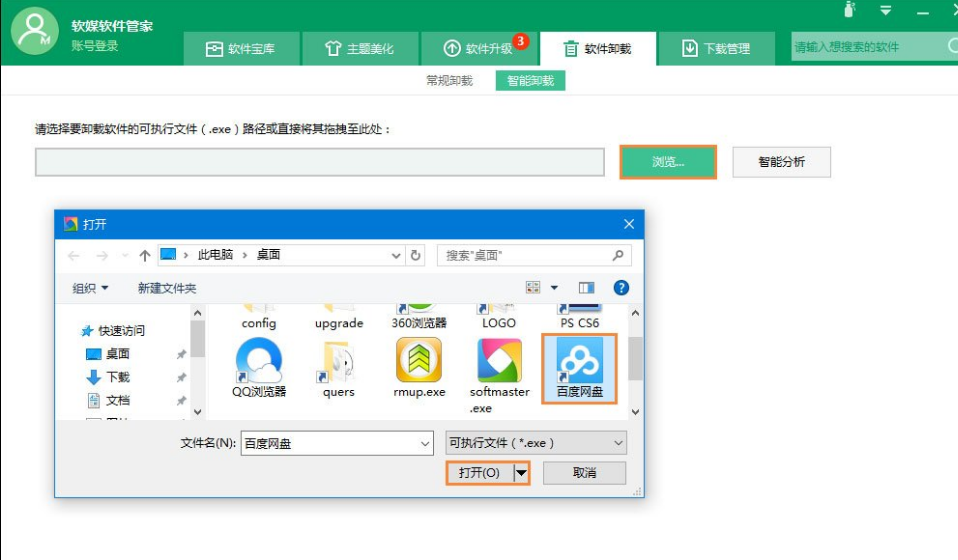Click the 智能分析 button
This screenshot has height=560, width=958.
781,162
